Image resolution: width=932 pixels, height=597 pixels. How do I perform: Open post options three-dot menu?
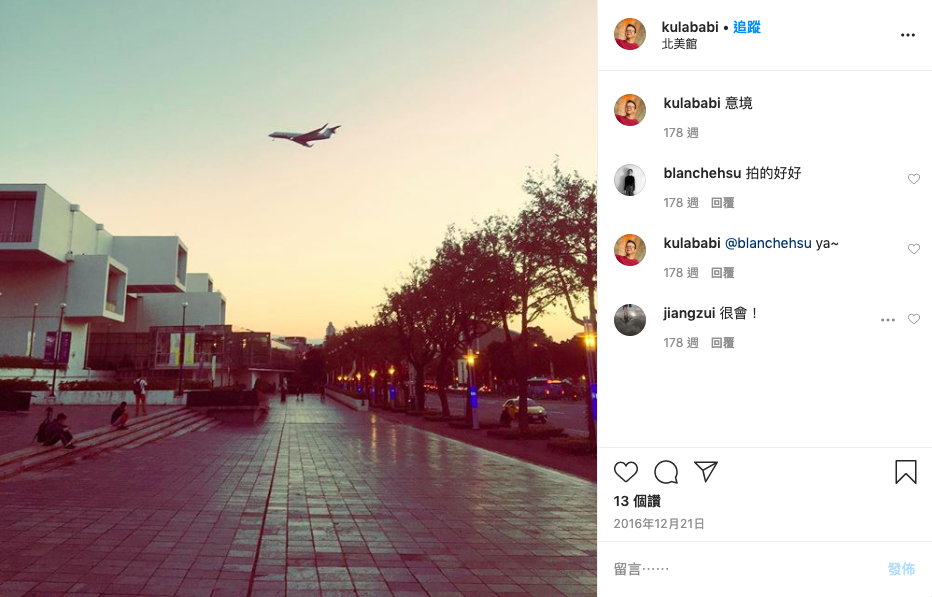tap(908, 35)
